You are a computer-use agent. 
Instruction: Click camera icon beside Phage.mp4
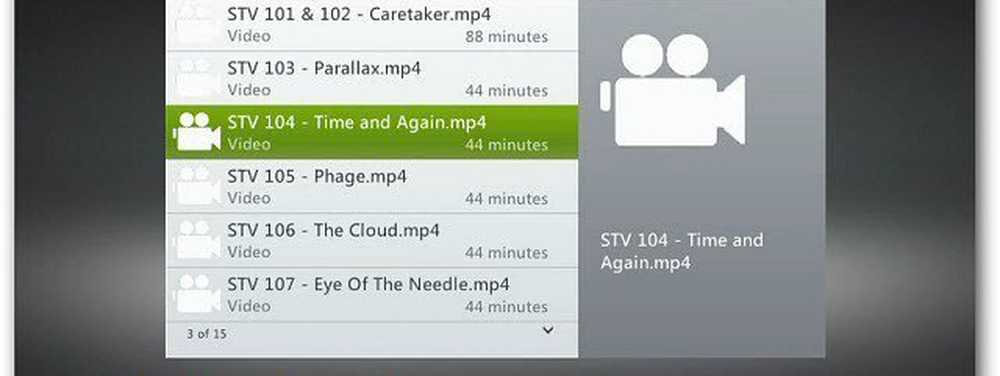coord(197,186)
